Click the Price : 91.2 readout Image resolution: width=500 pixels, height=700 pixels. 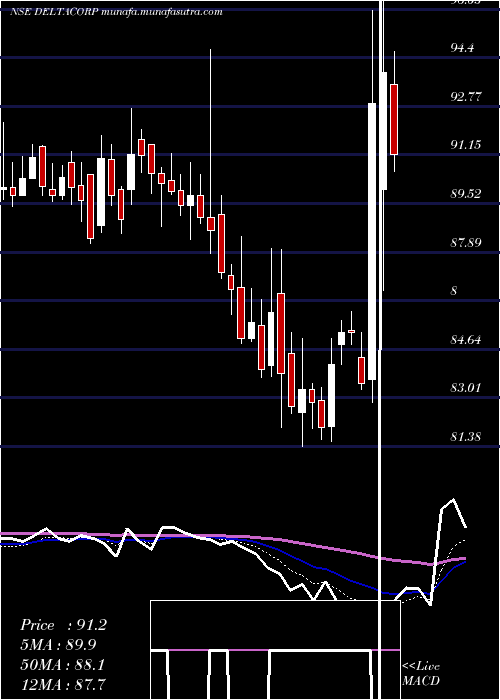tap(63, 625)
